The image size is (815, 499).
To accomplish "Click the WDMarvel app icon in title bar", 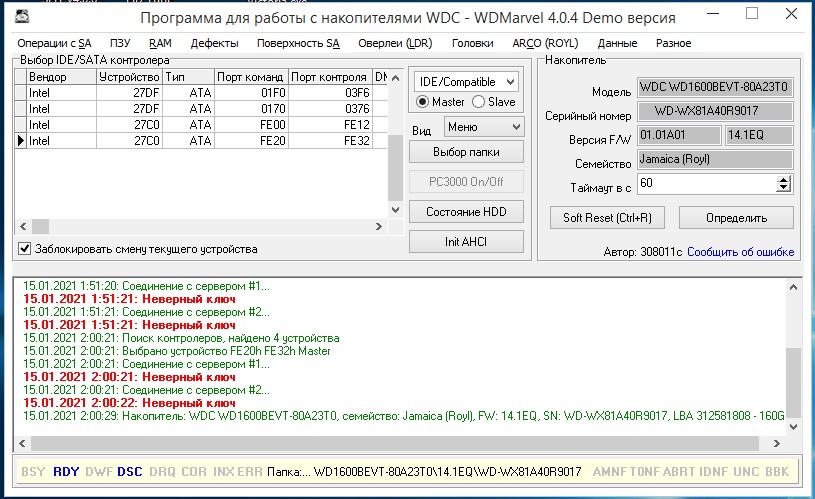I will click(21, 17).
